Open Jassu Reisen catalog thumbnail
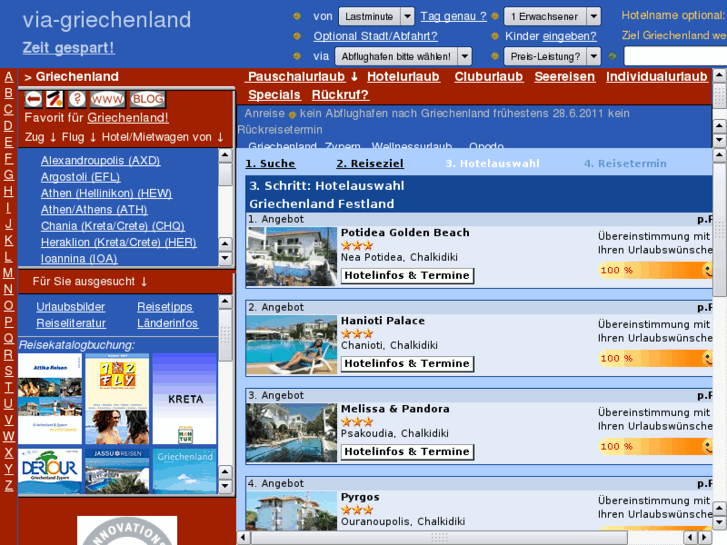Image resolution: width=727 pixels, height=545 pixels. (x=117, y=471)
